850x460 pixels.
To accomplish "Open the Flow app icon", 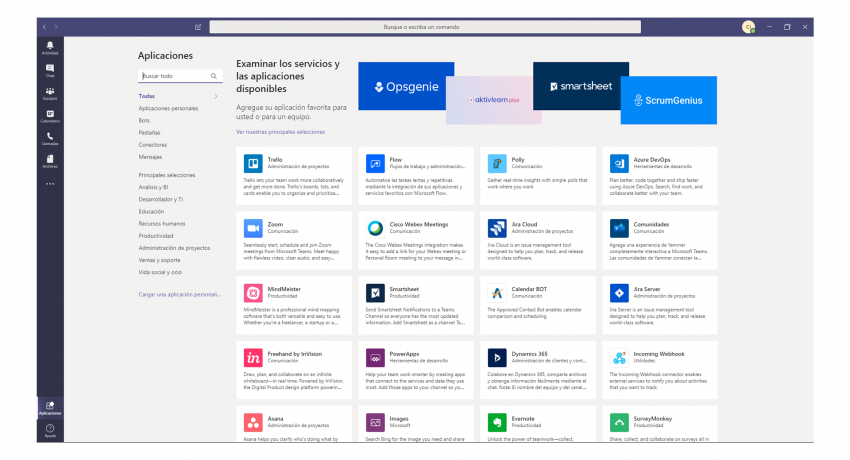I will click(x=375, y=163).
